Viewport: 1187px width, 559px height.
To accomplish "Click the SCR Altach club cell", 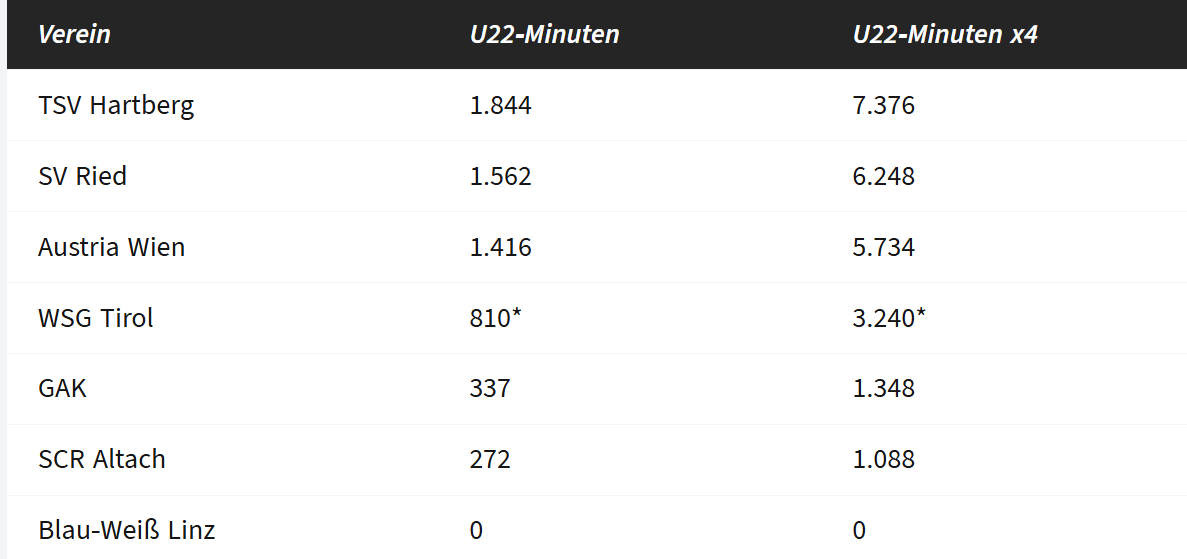I will (x=102, y=459).
